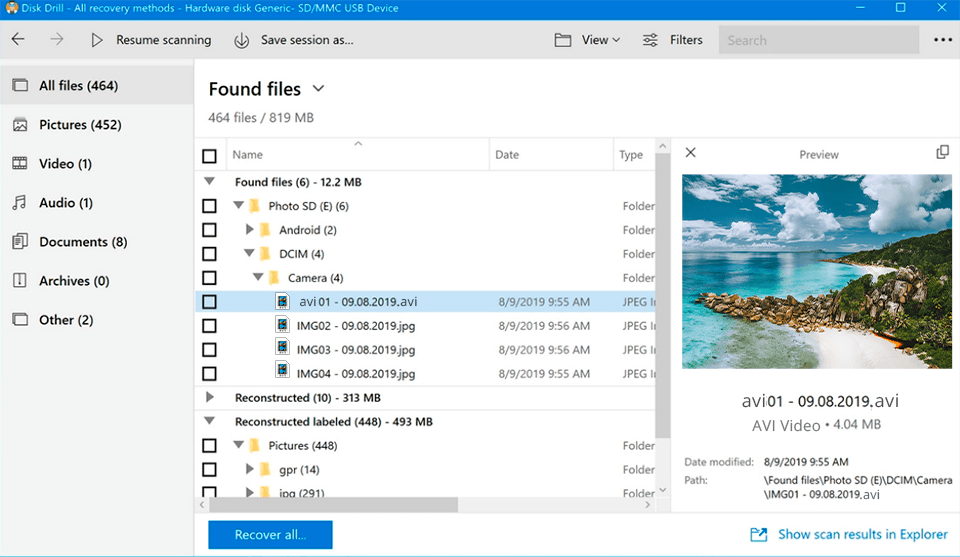Click the Photo SD (E) folder icon

point(255,206)
